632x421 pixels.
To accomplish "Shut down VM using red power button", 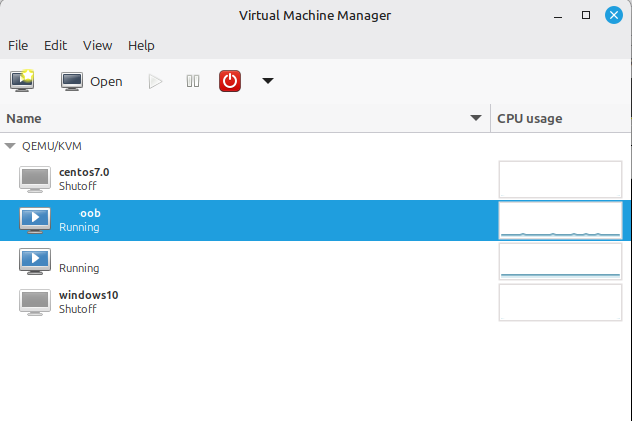I will (230, 81).
